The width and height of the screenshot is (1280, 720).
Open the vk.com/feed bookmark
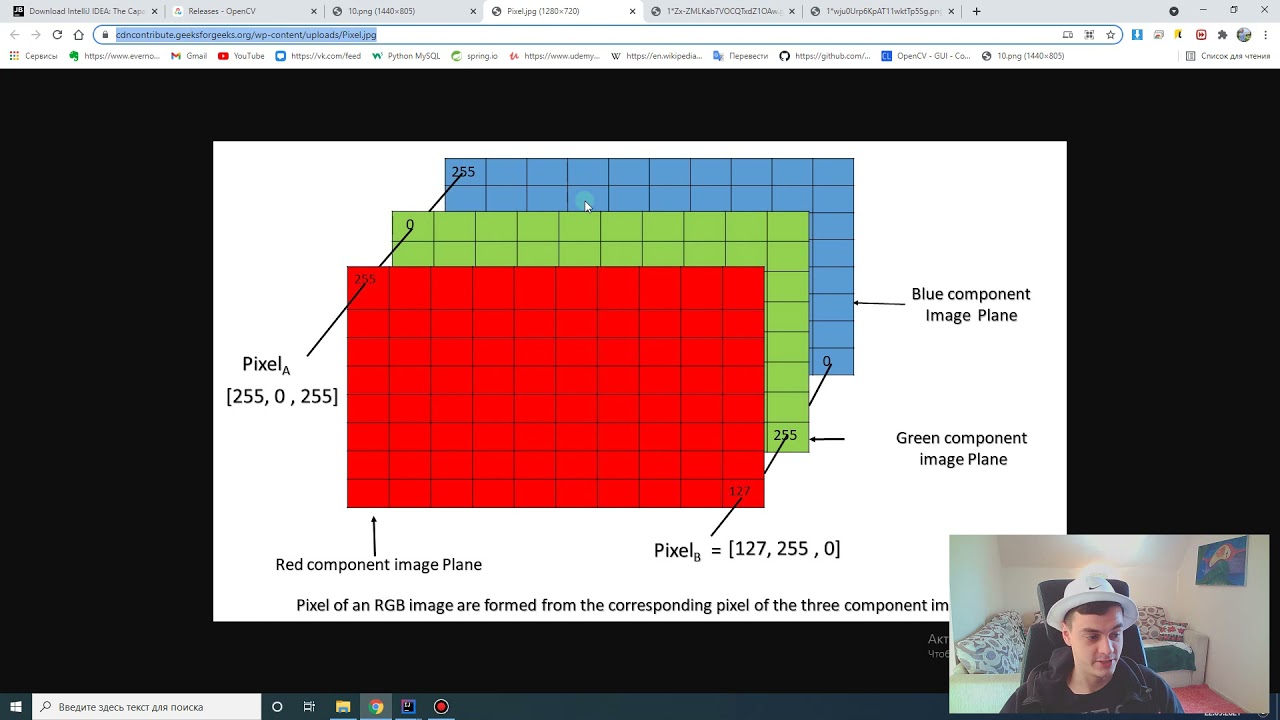tap(318, 56)
